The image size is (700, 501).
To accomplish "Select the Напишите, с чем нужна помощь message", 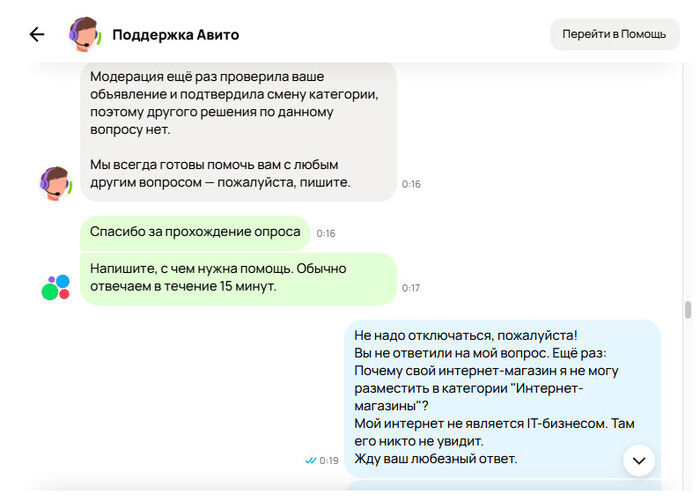I will click(238, 278).
